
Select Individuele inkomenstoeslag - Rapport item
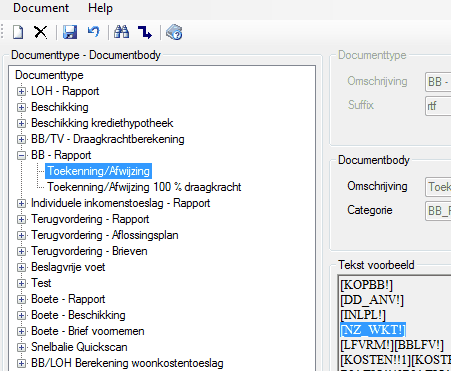121,203
